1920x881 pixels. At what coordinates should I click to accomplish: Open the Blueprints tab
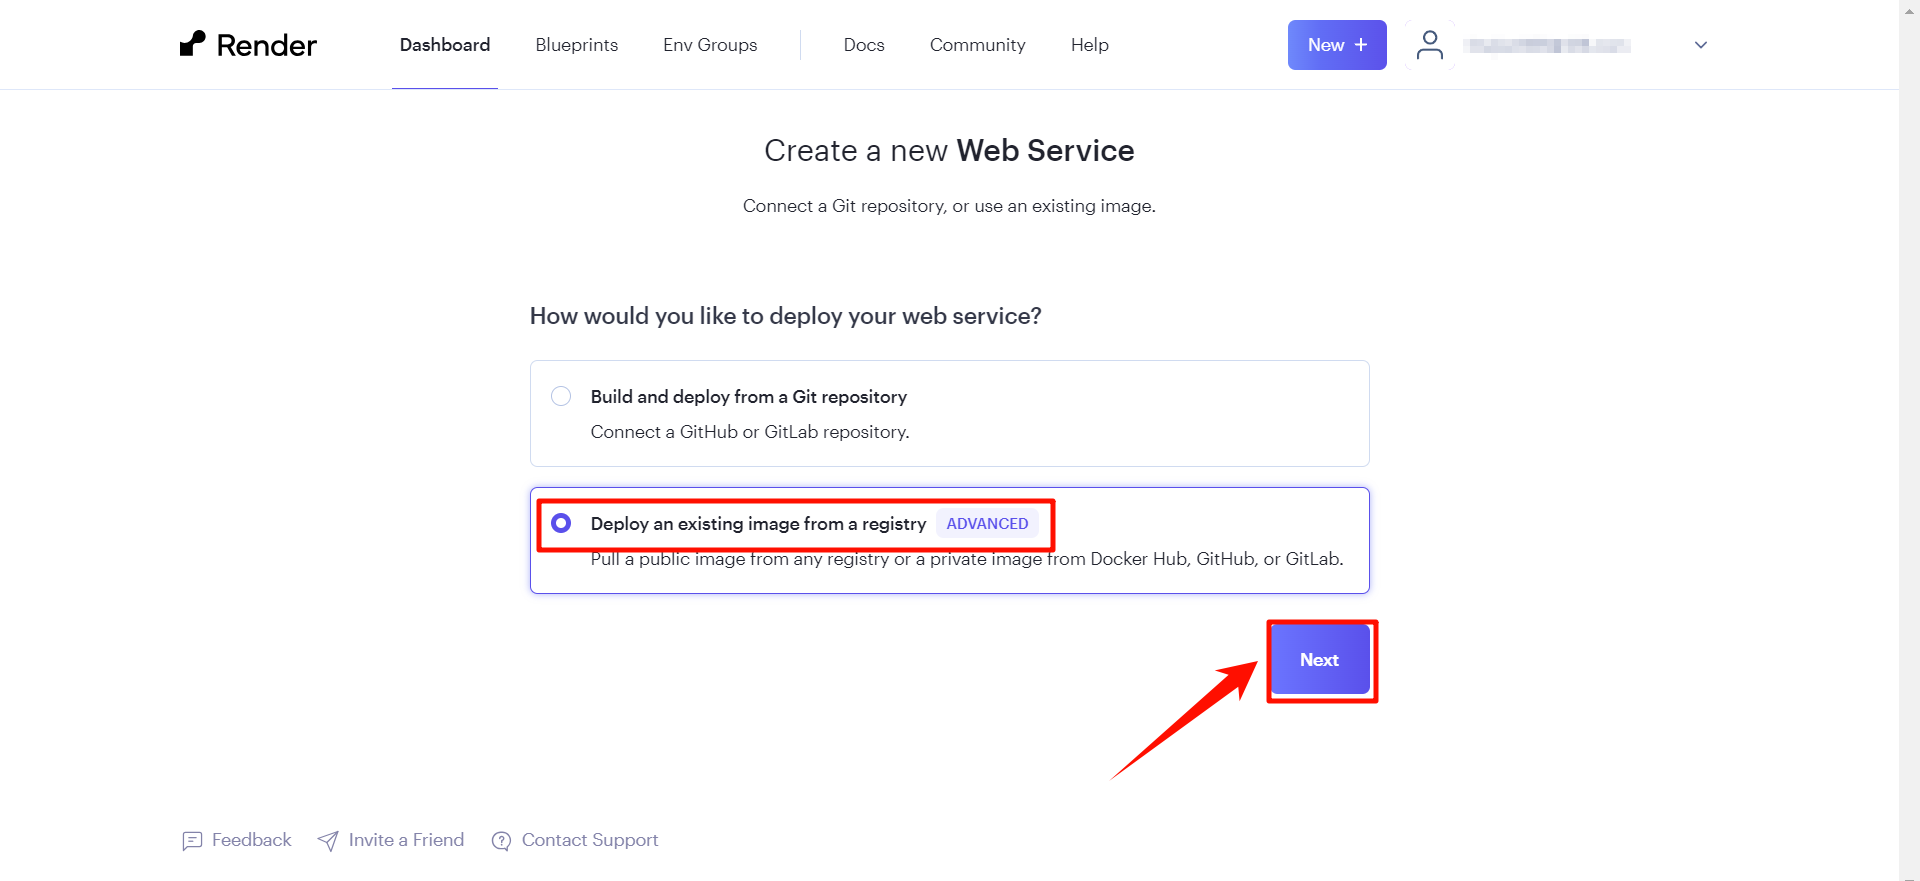[577, 45]
